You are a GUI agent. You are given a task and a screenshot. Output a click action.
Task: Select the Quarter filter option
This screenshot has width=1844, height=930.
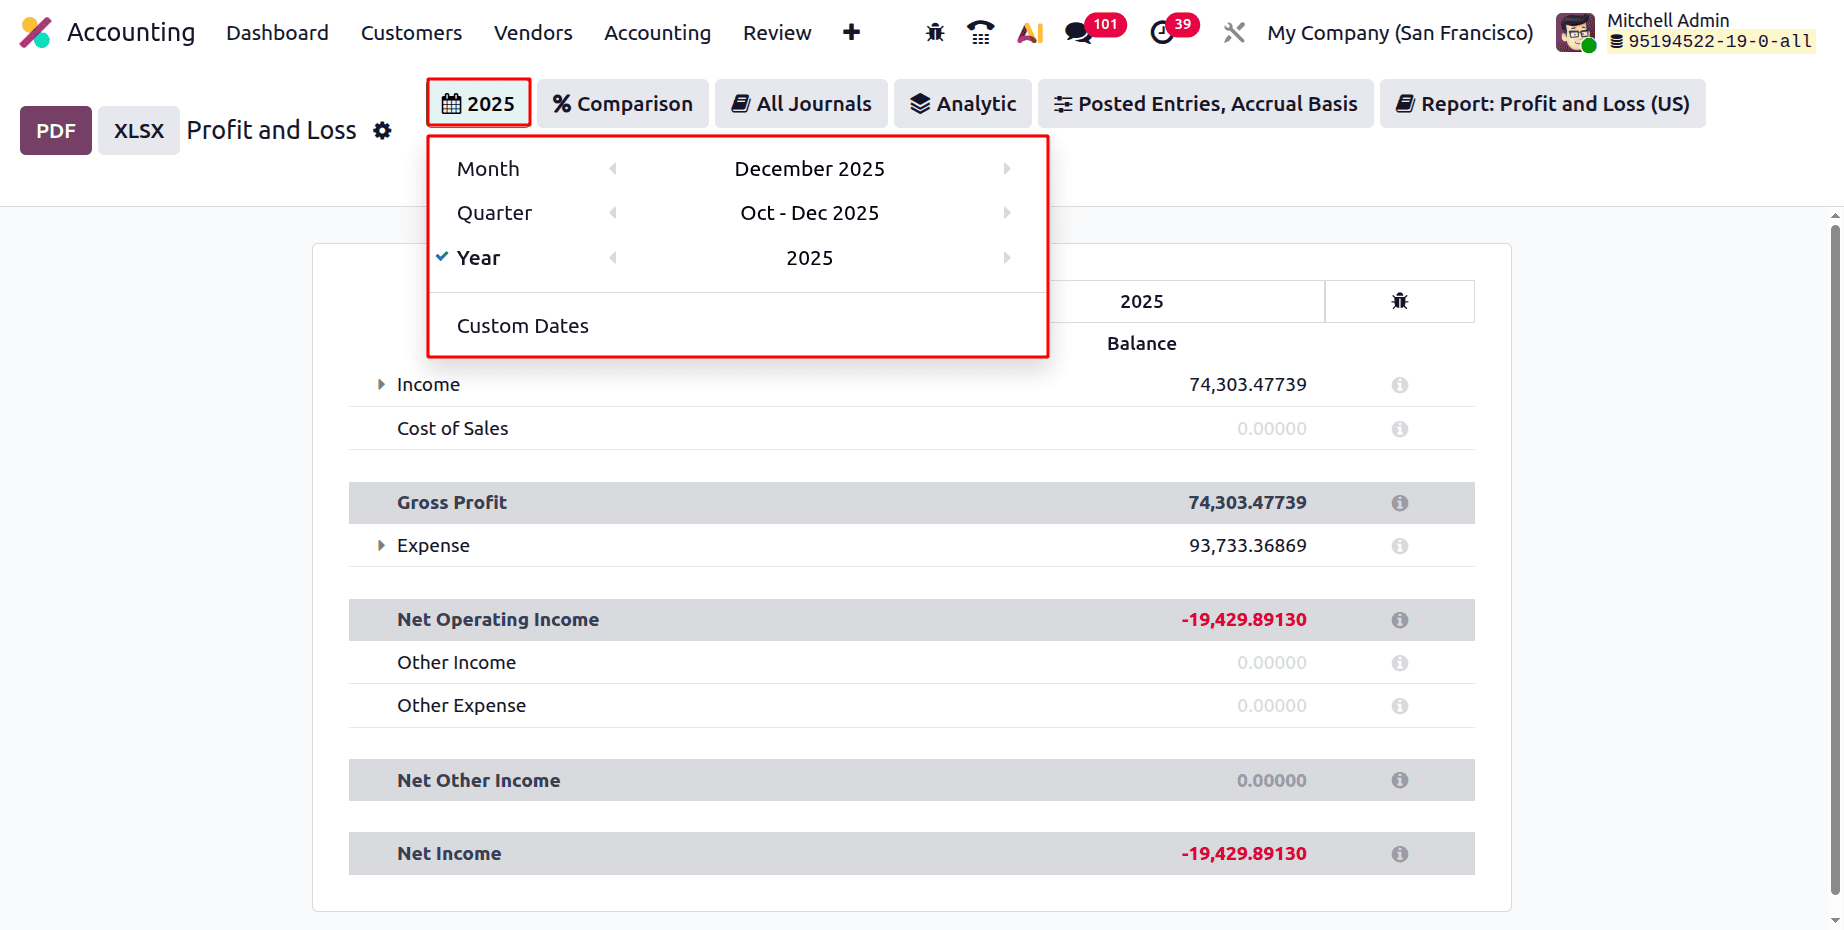click(x=494, y=212)
